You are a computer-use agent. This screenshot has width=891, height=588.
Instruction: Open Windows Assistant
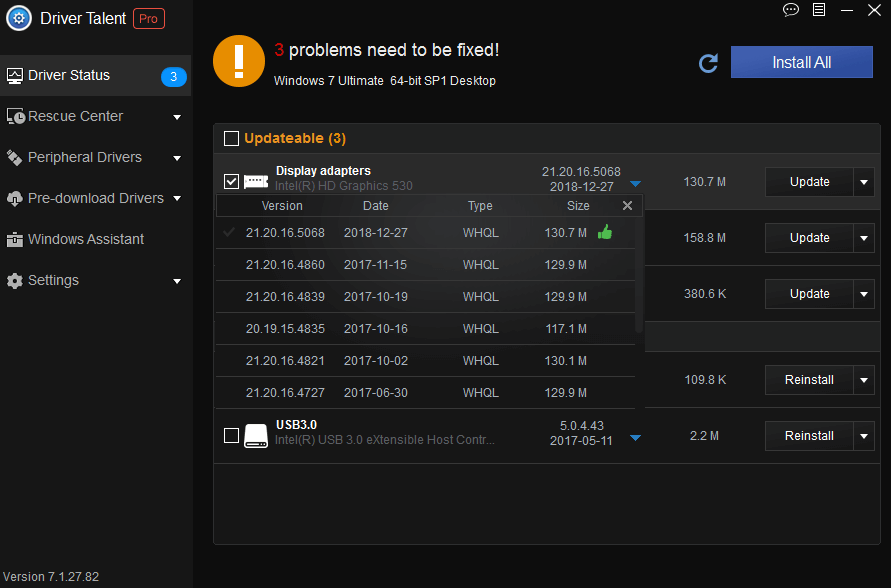pos(95,239)
